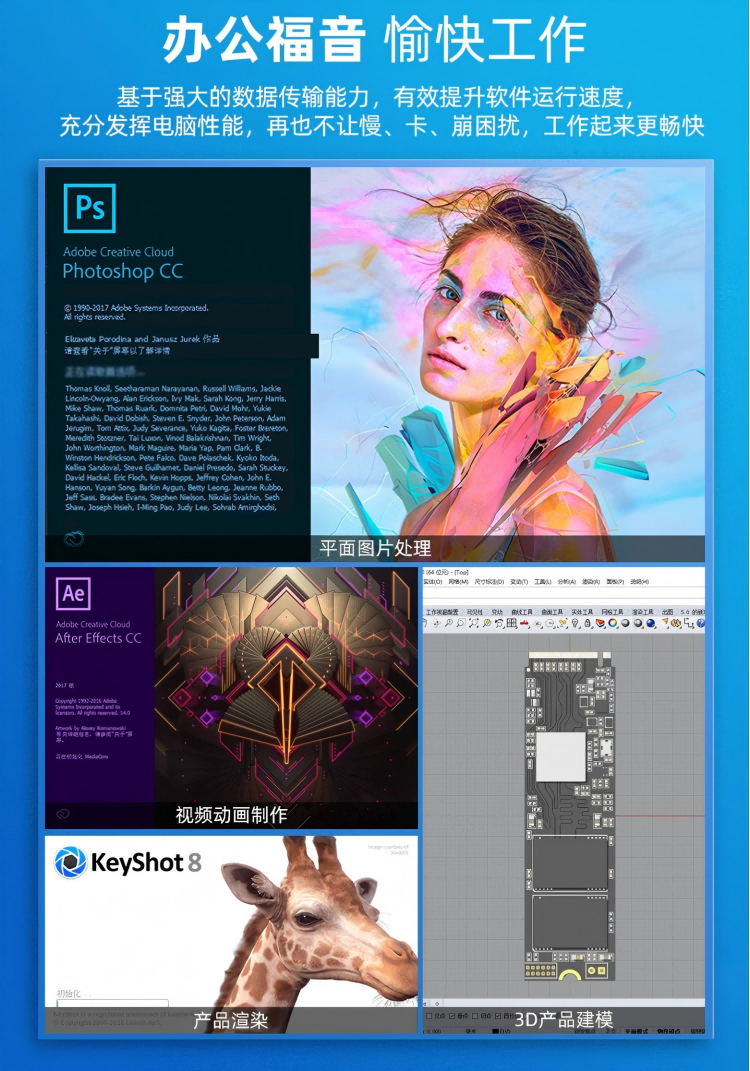Screen dimensions: 750x1071
Task: Toggle the leftmost object snap checkbox in Rhino
Action: click(429, 1016)
